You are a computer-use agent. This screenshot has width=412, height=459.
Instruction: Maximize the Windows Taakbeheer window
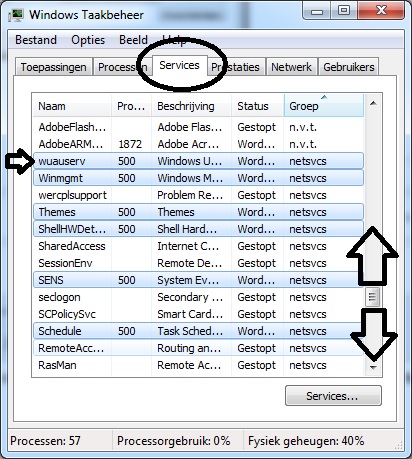point(344,11)
